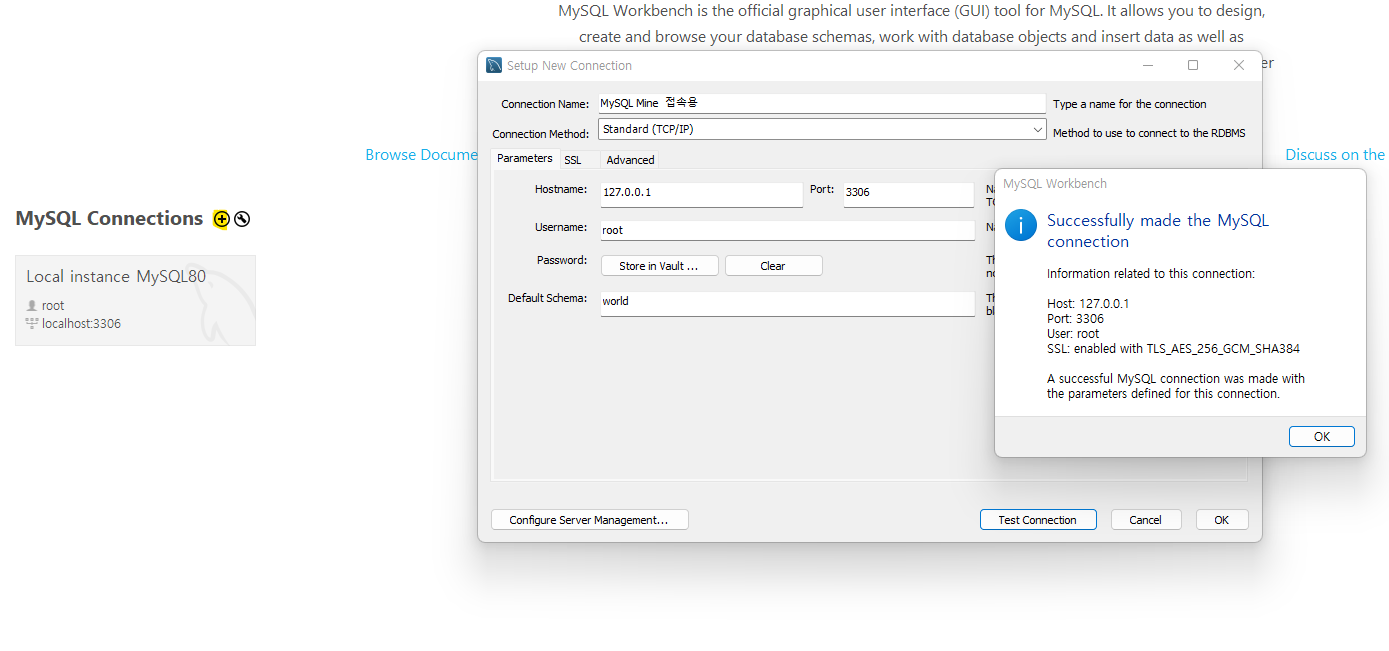The height and width of the screenshot is (651, 1389).
Task: Add a new MySQL connection plus icon
Action: click(222, 219)
